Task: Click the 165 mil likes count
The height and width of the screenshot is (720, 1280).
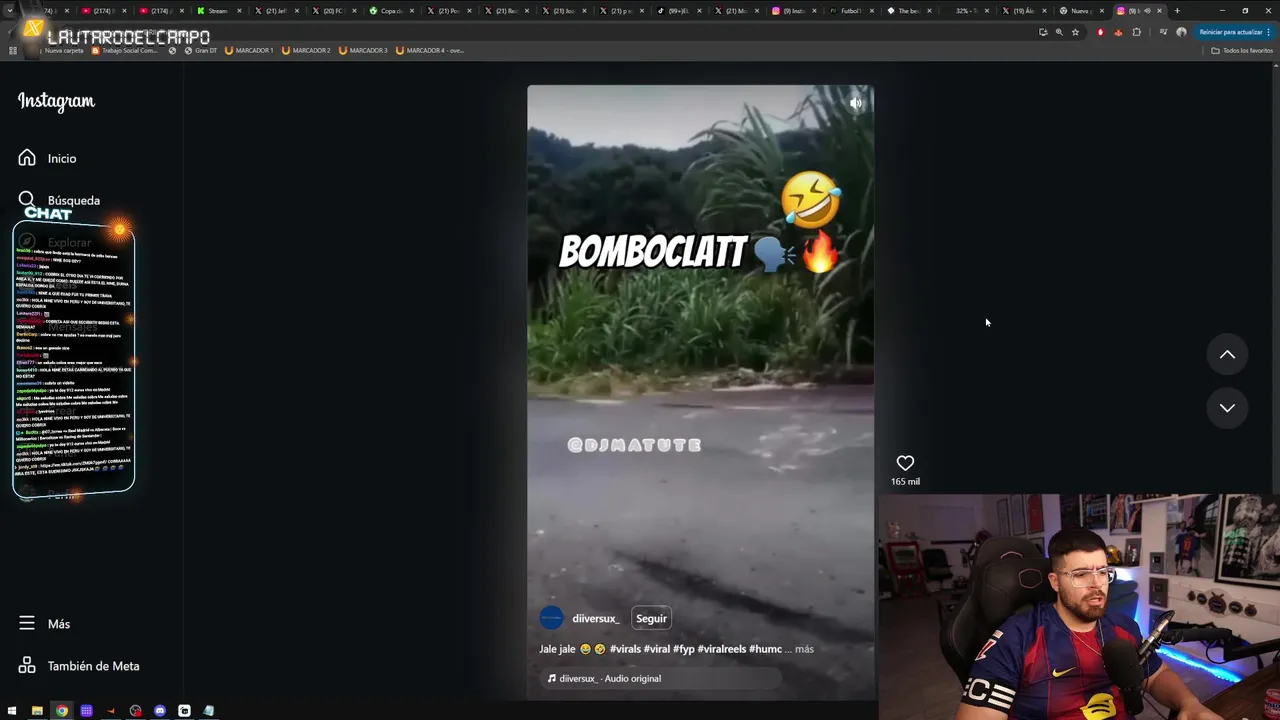Action: 905,481
